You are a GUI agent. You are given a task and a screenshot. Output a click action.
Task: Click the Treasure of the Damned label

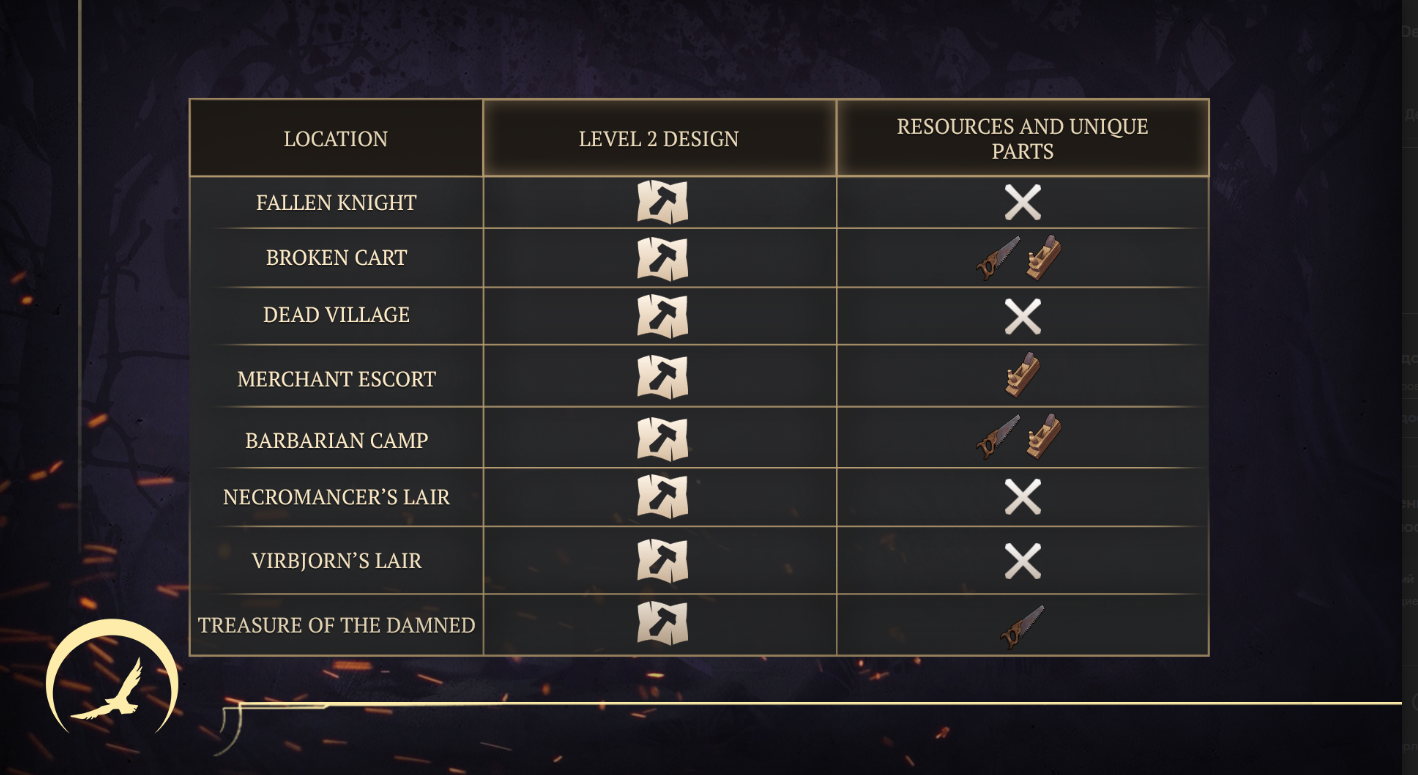click(x=336, y=625)
